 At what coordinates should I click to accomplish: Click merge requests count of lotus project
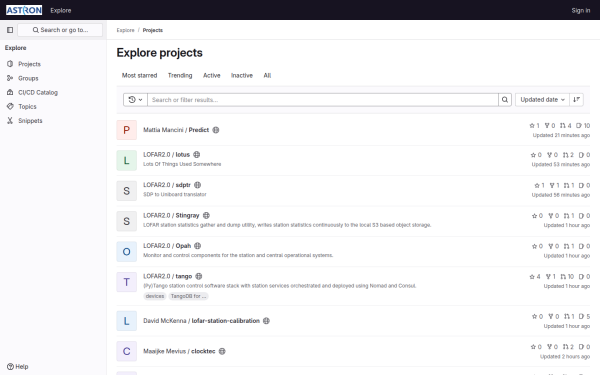568,155
